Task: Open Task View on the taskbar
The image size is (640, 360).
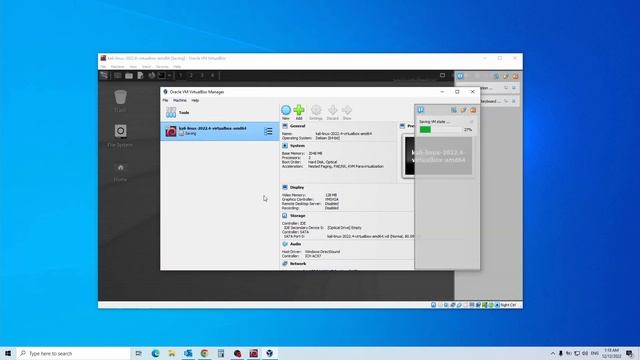Action: pos(139,353)
